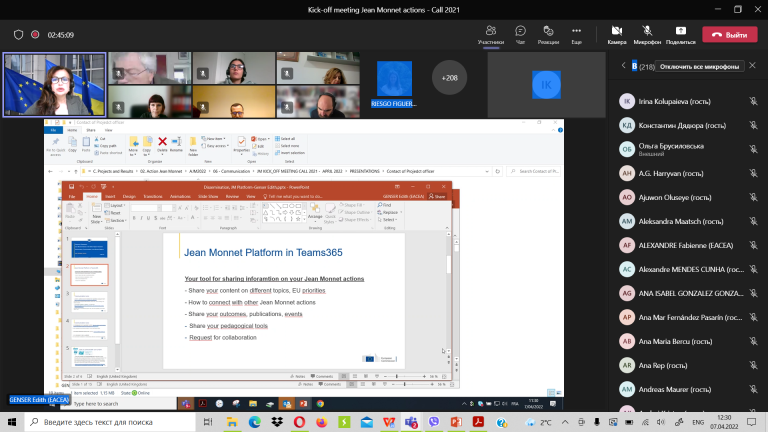Select participant Andreas Maurer
The image size is (768, 432).
[x=688, y=389]
